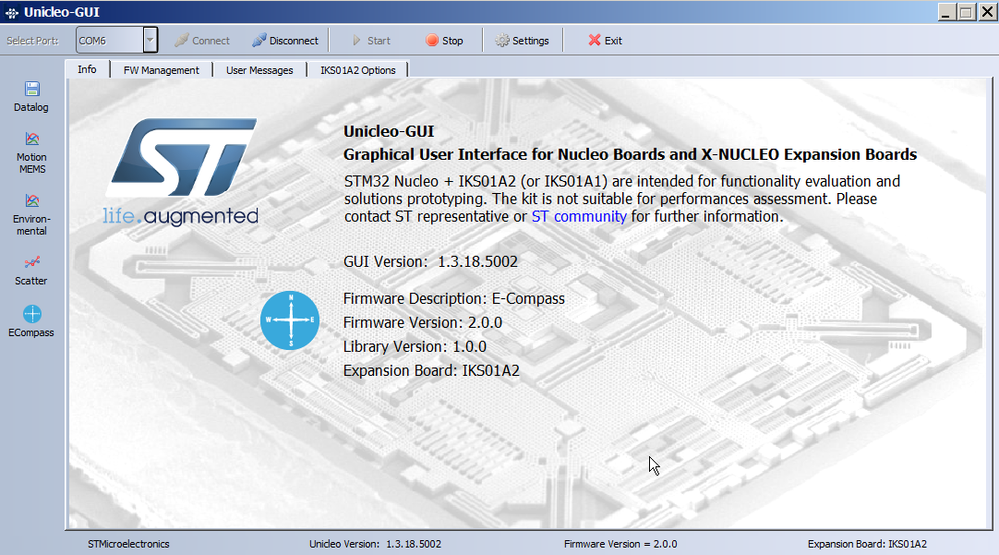
Task: Click the COM6 port selection field
Action: pos(110,40)
